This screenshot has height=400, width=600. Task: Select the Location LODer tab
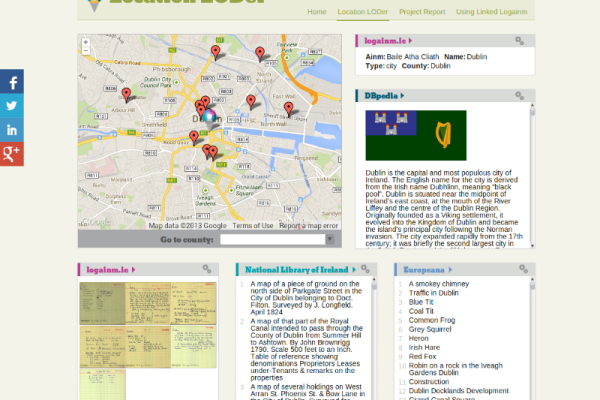tap(363, 12)
